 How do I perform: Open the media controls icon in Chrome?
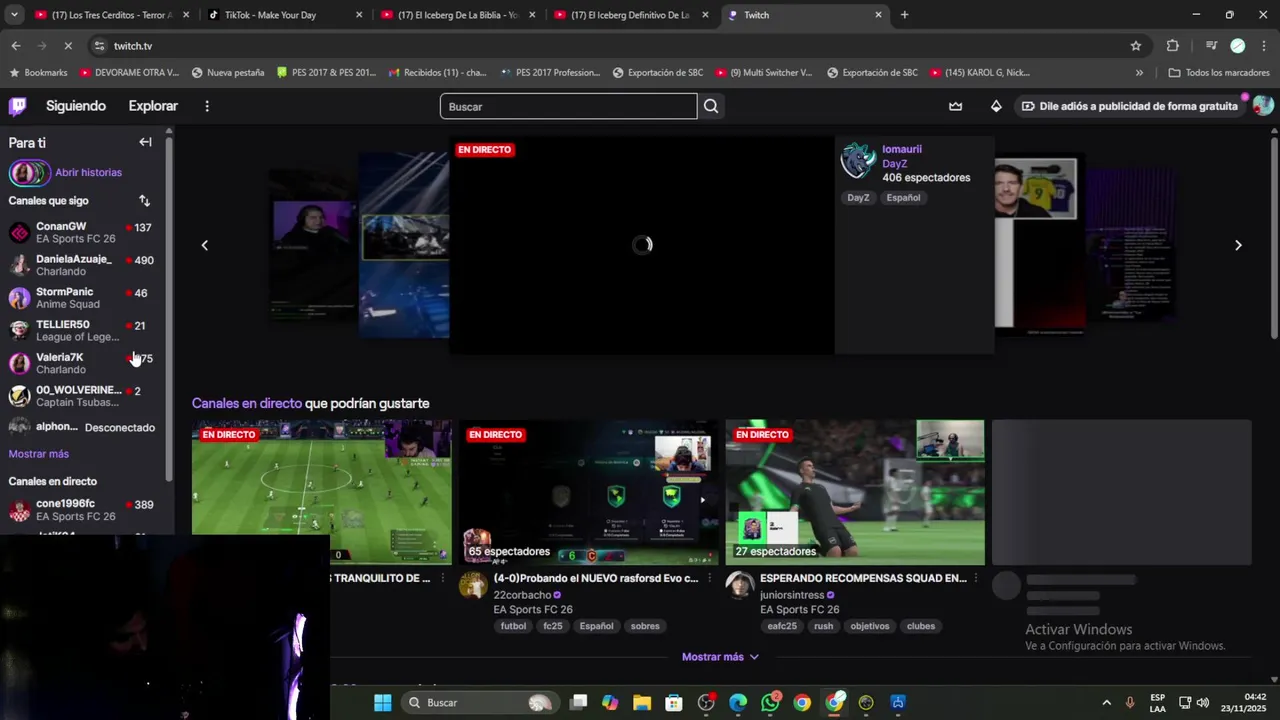pyautogui.click(x=1211, y=46)
